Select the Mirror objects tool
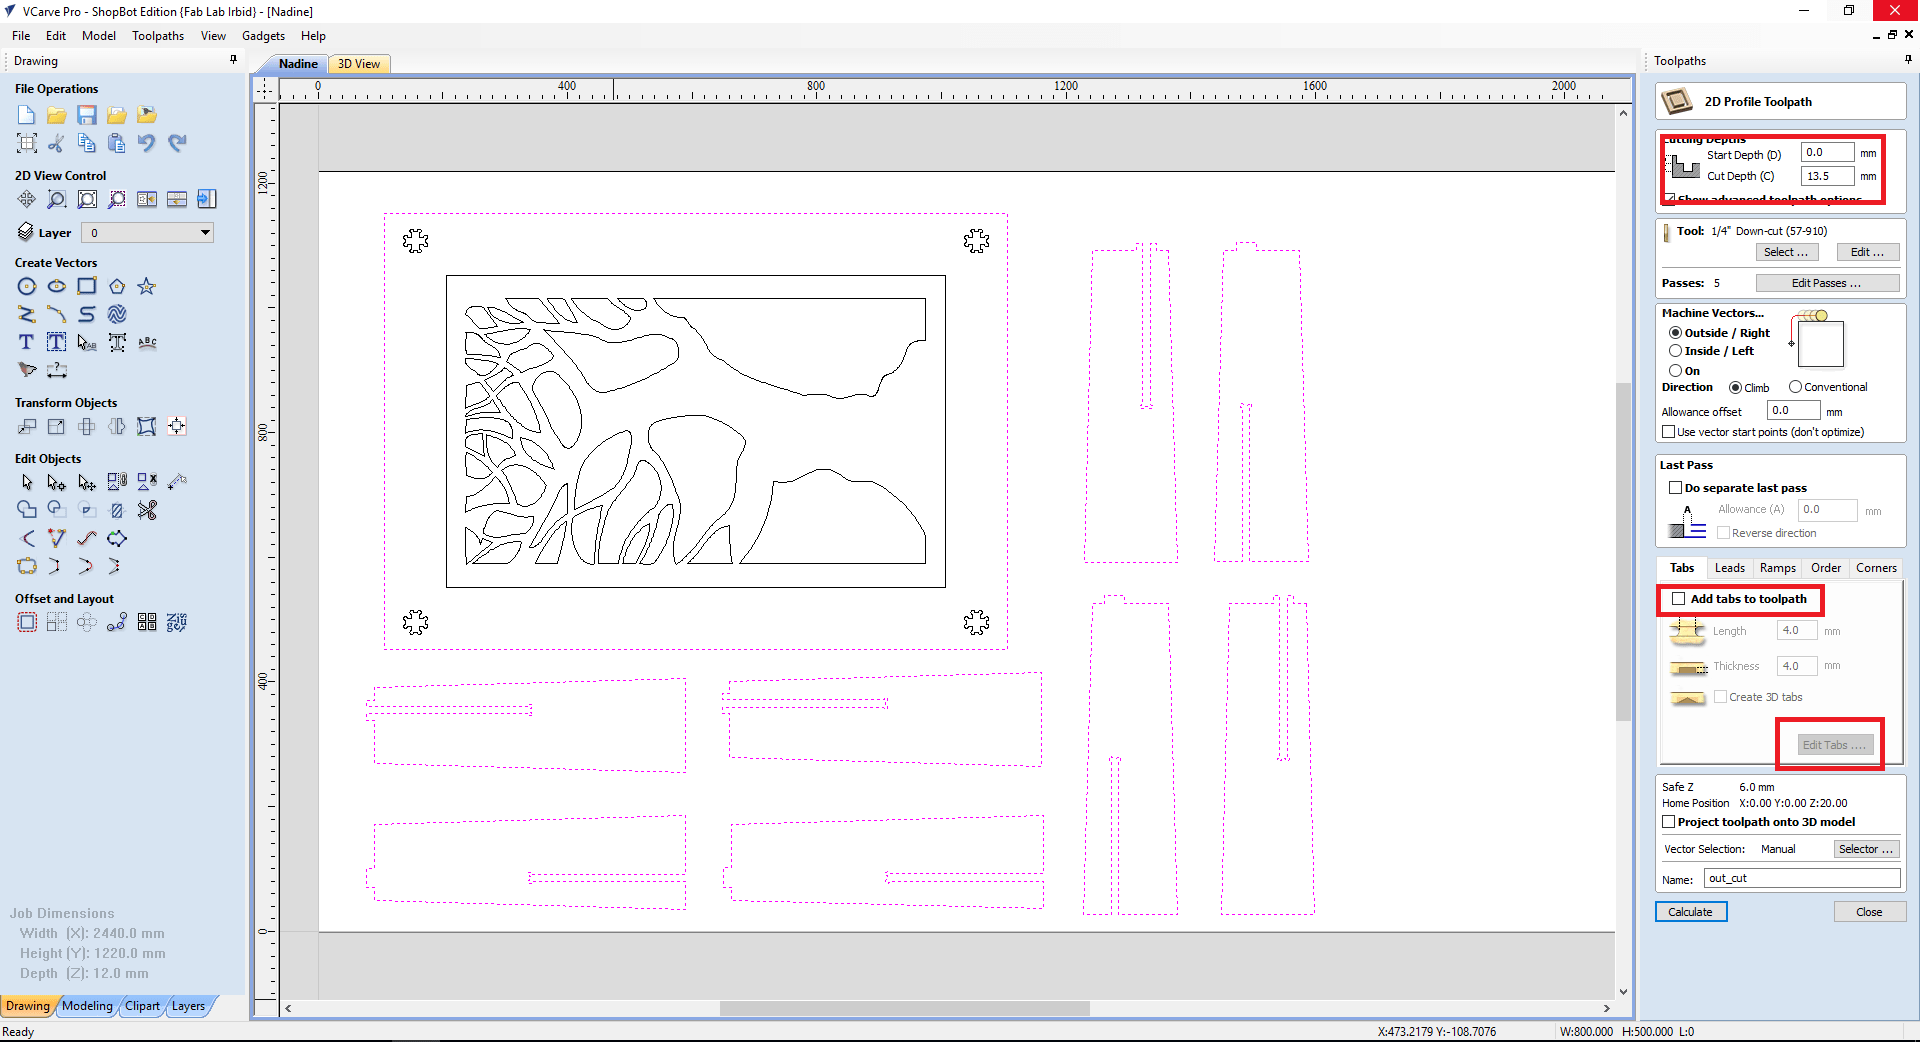The image size is (1920, 1042). (x=117, y=426)
